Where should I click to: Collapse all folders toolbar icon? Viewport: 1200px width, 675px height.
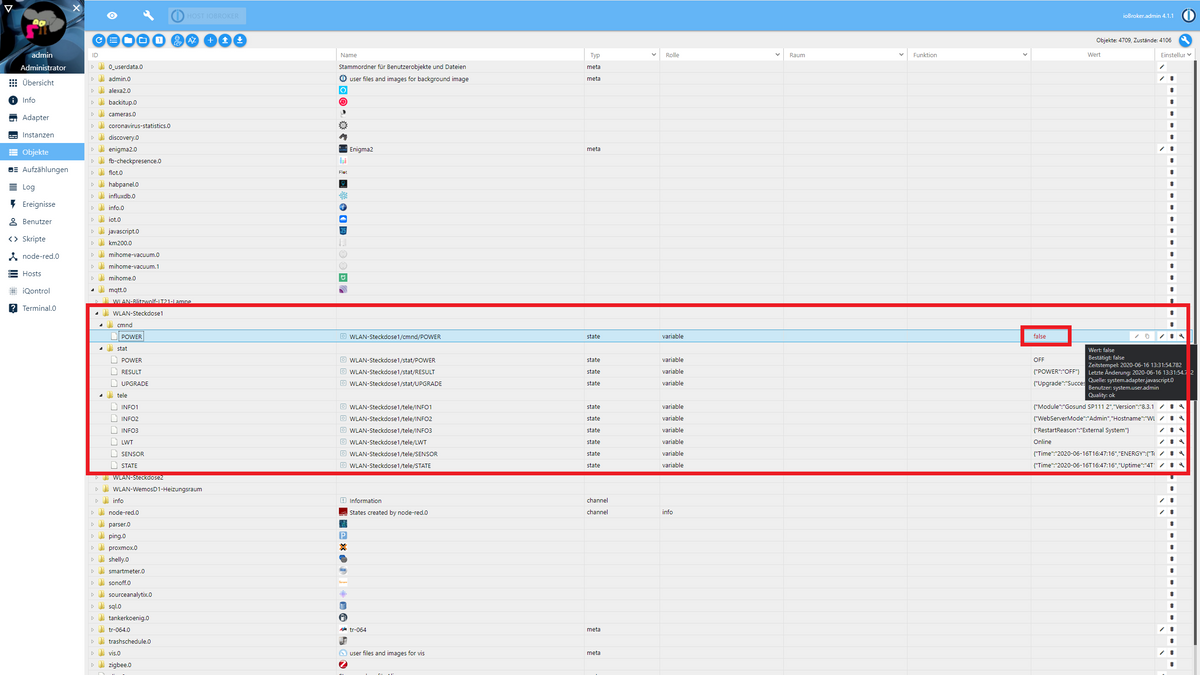(128, 40)
